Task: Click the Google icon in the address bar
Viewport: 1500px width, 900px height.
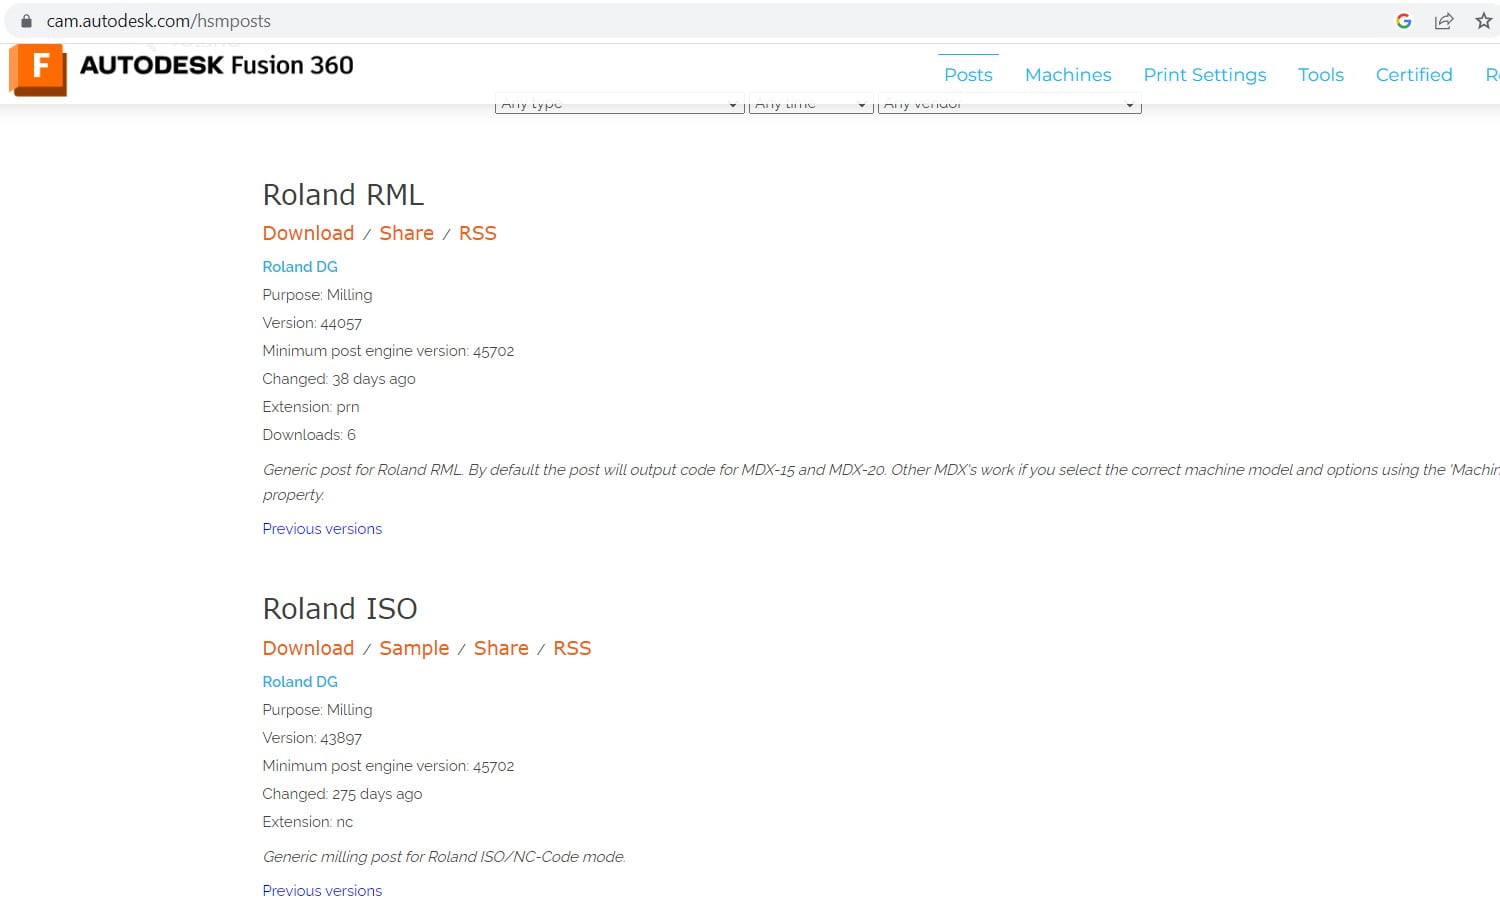Action: (x=1404, y=21)
